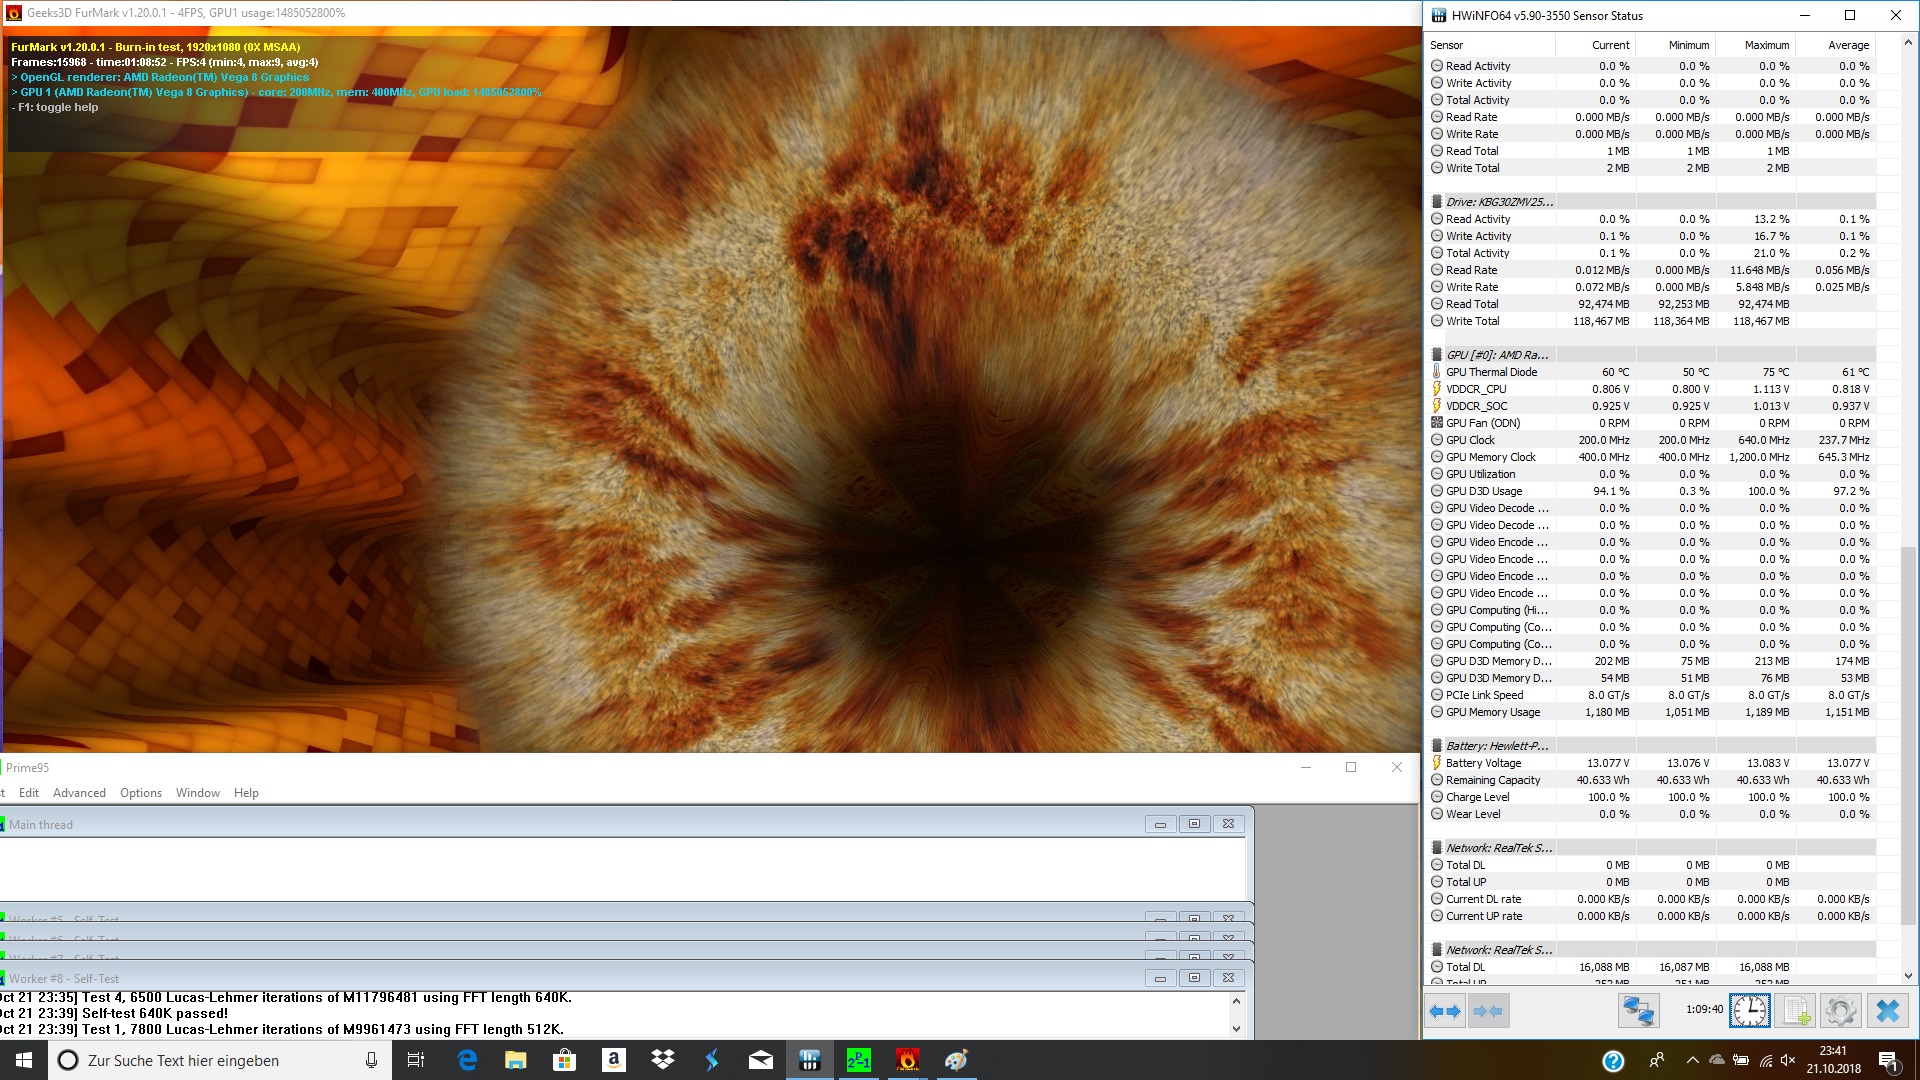Maximize the Main thread child window
Image resolution: width=1920 pixels, height=1080 pixels.
1194,824
